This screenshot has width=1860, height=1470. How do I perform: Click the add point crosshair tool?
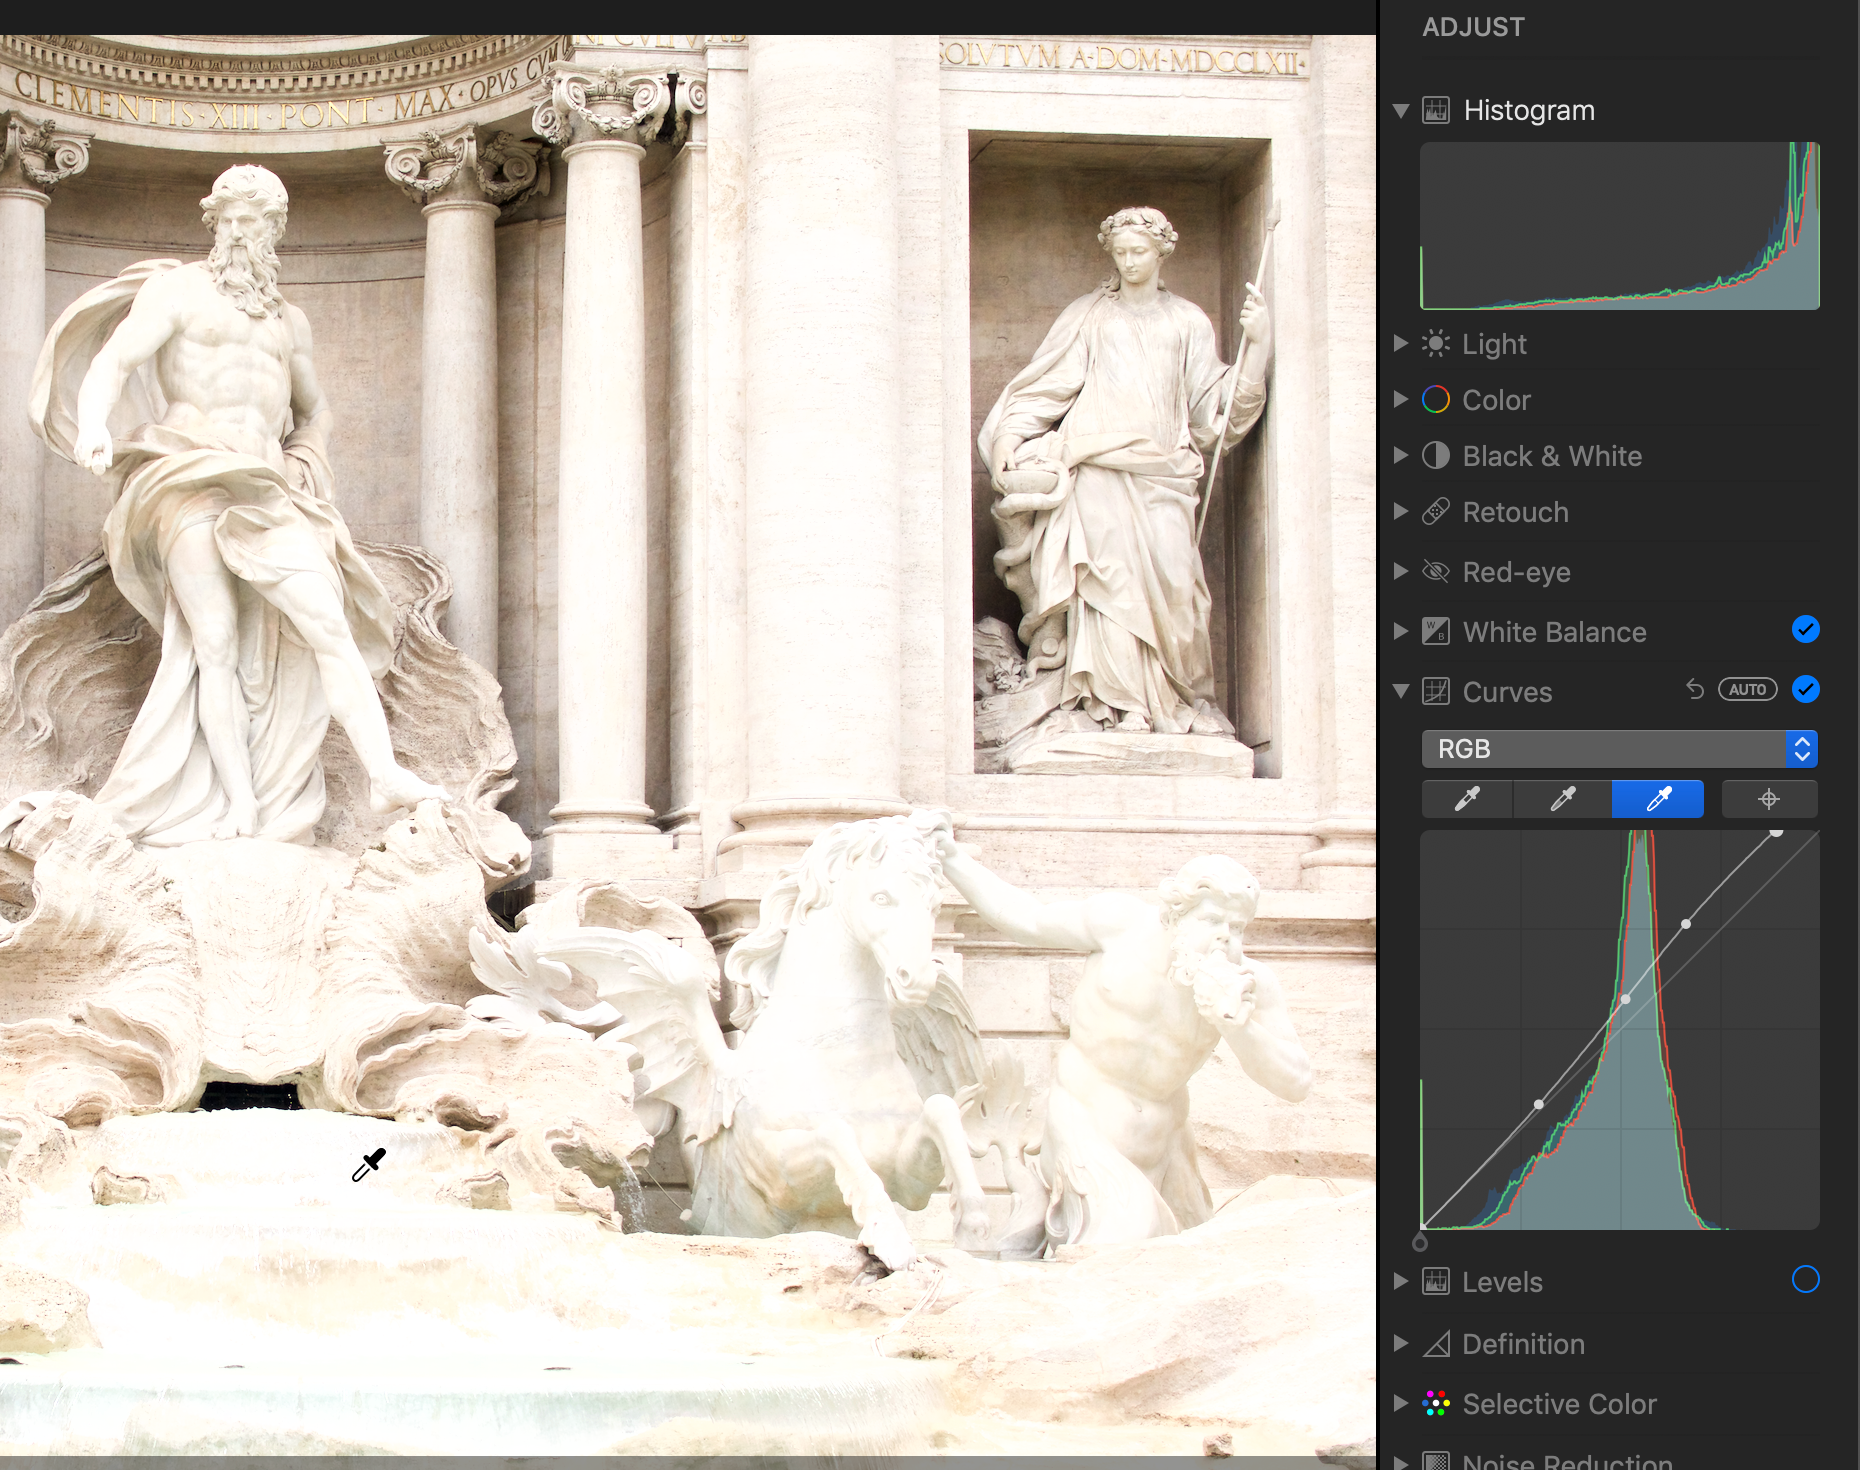1769,799
